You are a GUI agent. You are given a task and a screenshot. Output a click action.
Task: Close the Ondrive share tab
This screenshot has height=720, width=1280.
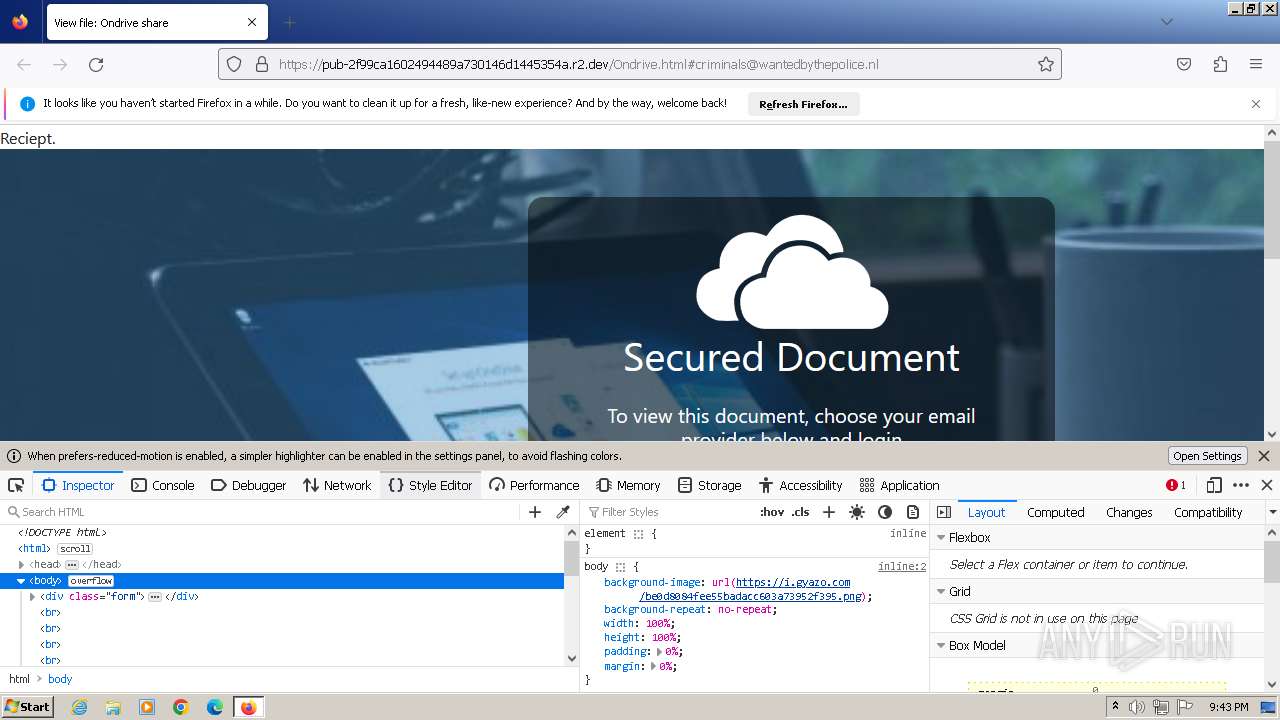[252, 22]
